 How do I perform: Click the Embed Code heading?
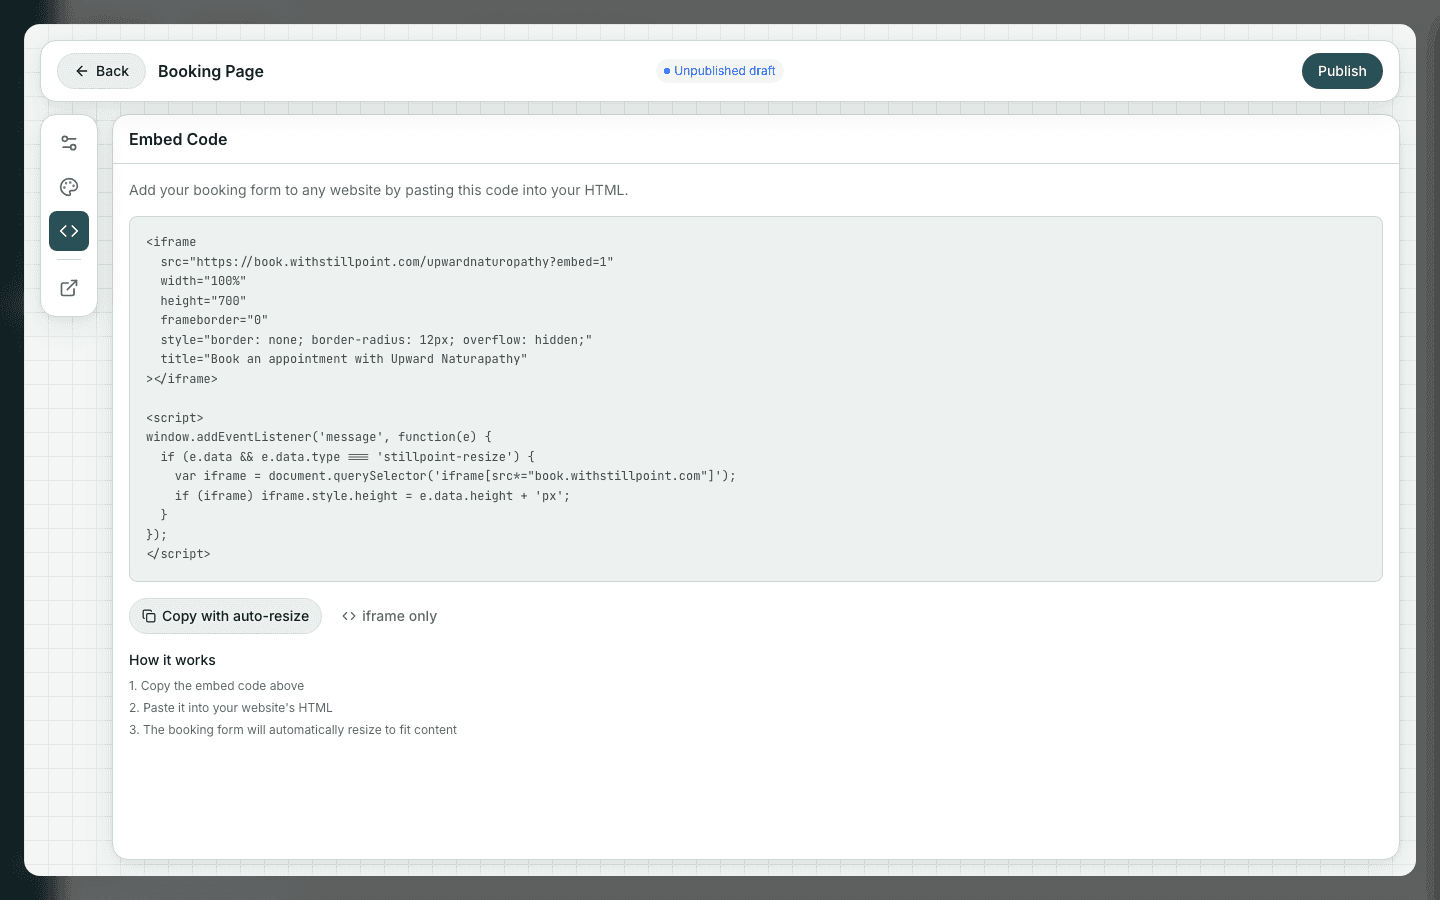(178, 139)
